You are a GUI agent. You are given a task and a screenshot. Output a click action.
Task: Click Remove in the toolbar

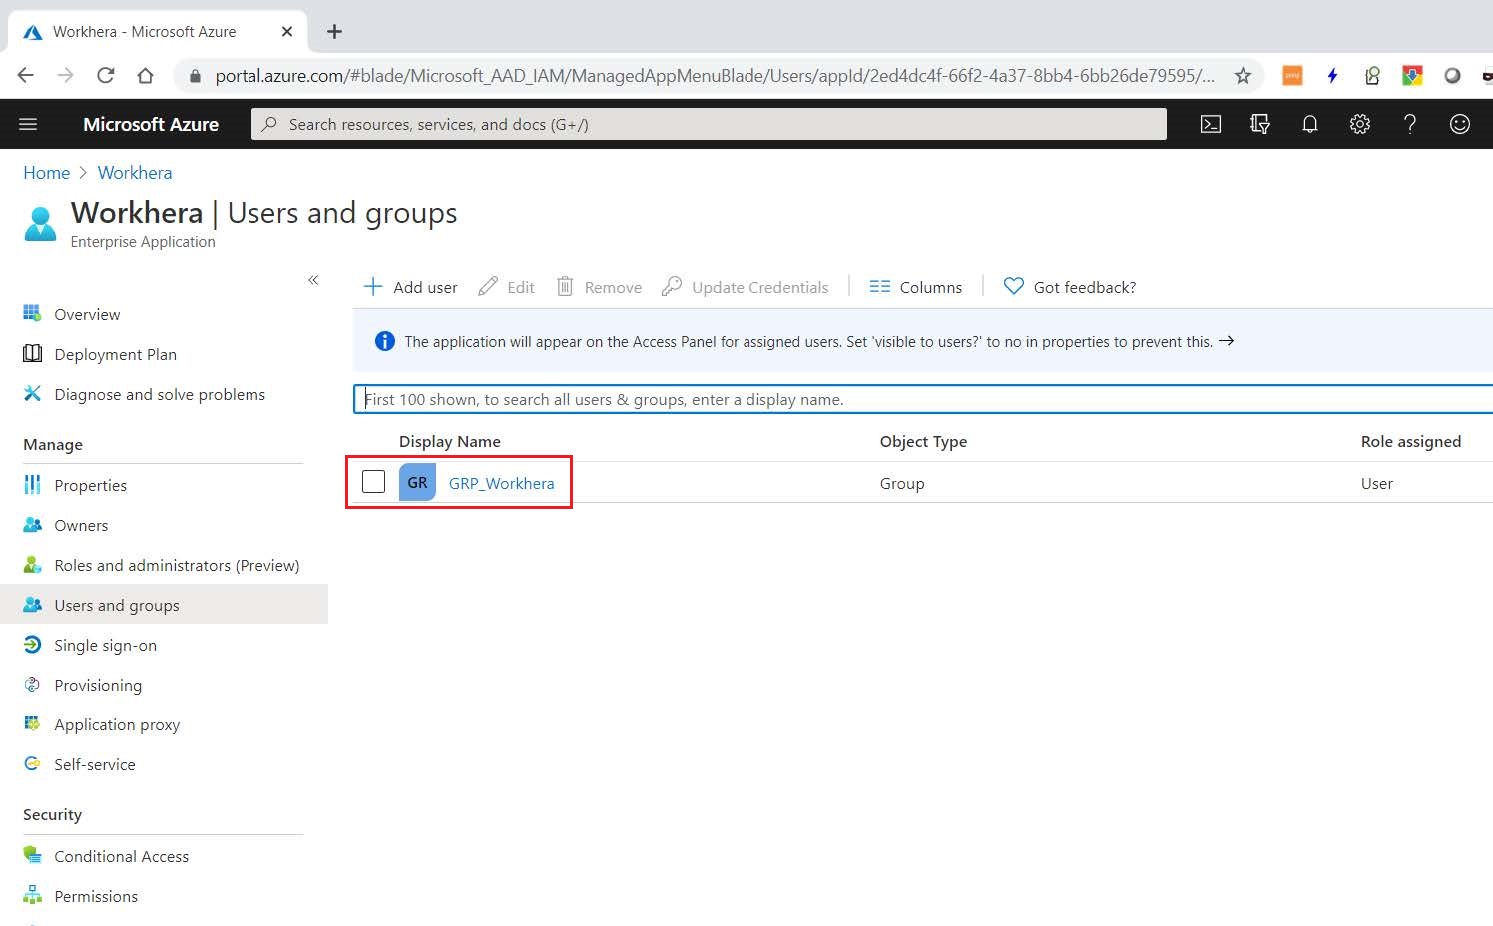coord(599,287)
